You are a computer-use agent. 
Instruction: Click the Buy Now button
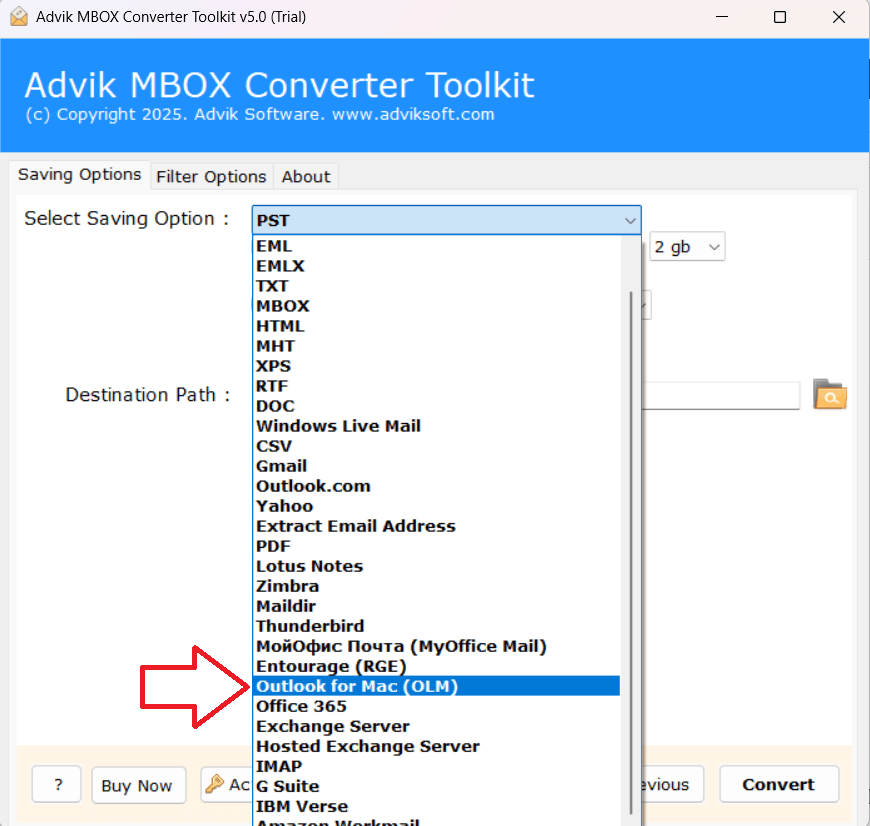tap(138, 785)
